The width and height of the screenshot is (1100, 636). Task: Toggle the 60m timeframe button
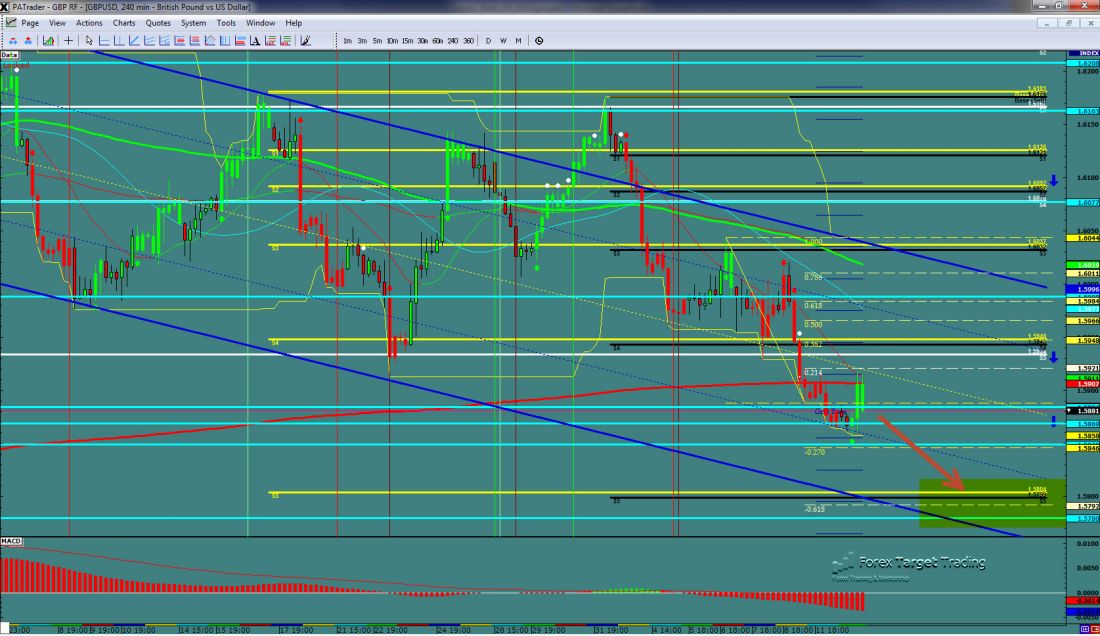(438, 41)
